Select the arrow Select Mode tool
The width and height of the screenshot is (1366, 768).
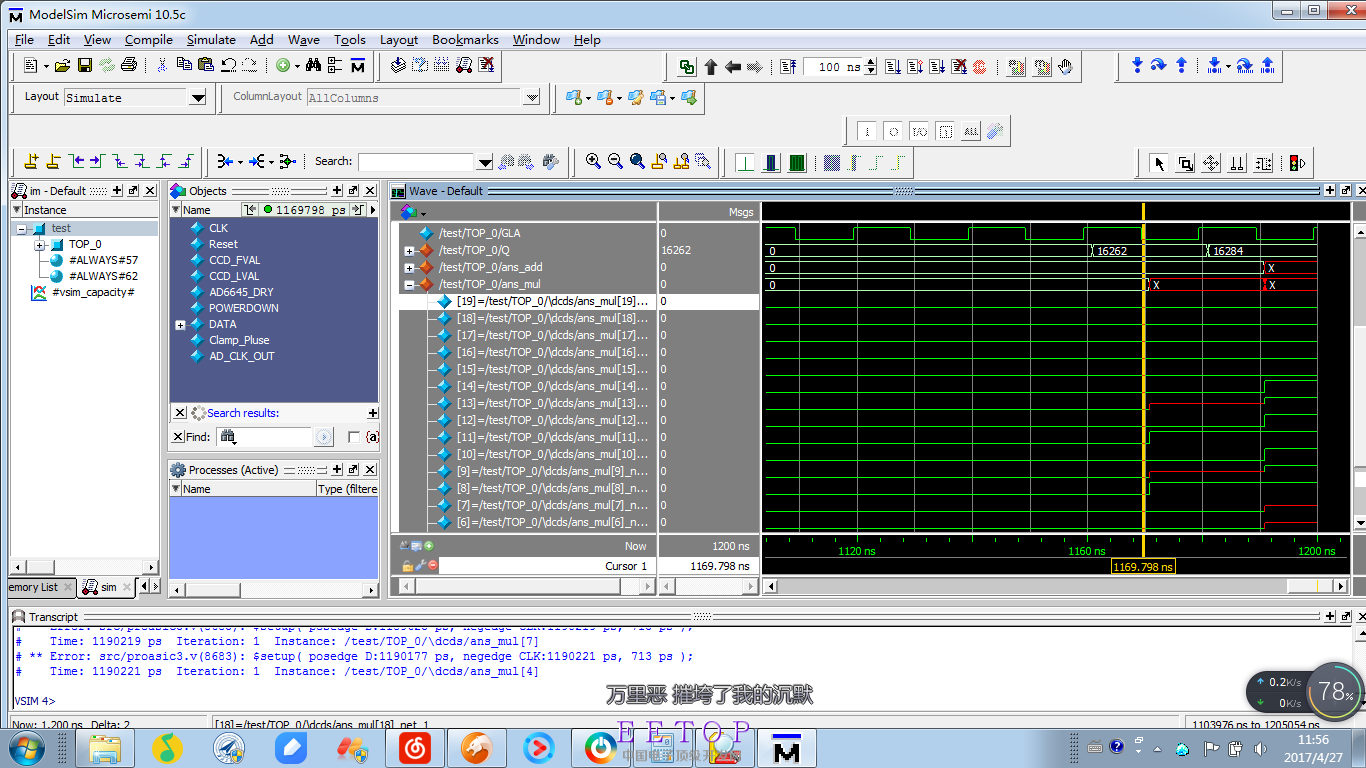click(1159, 163)
